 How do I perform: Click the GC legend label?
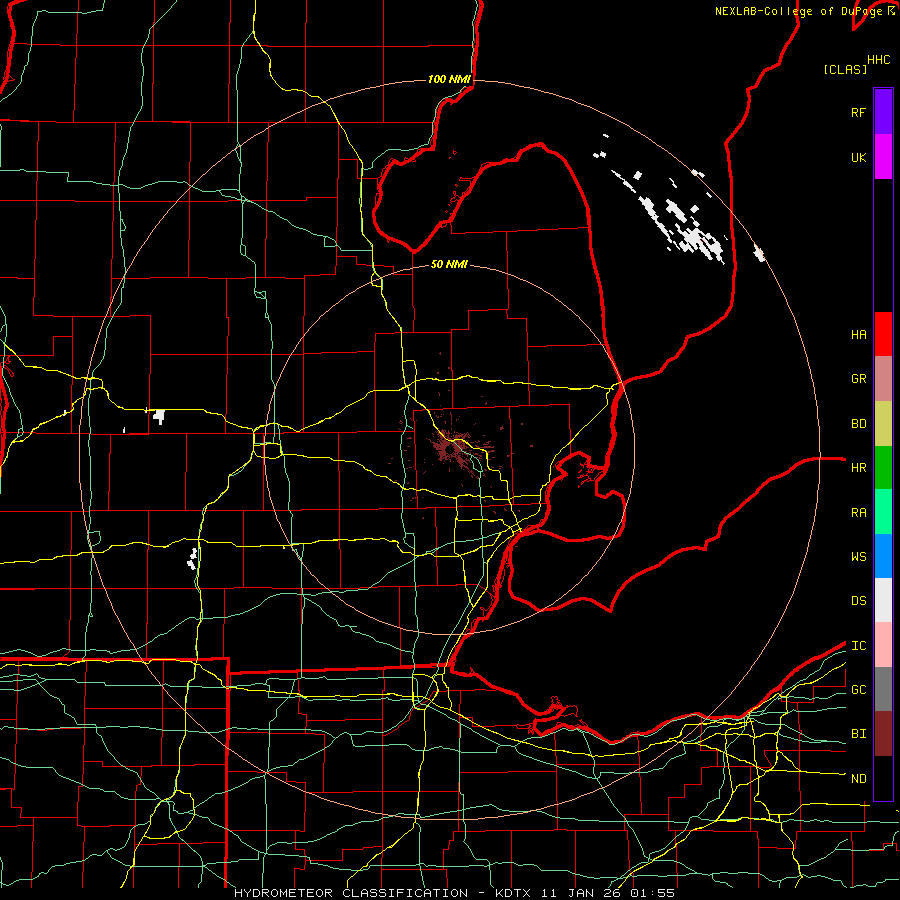pos(858,690)
